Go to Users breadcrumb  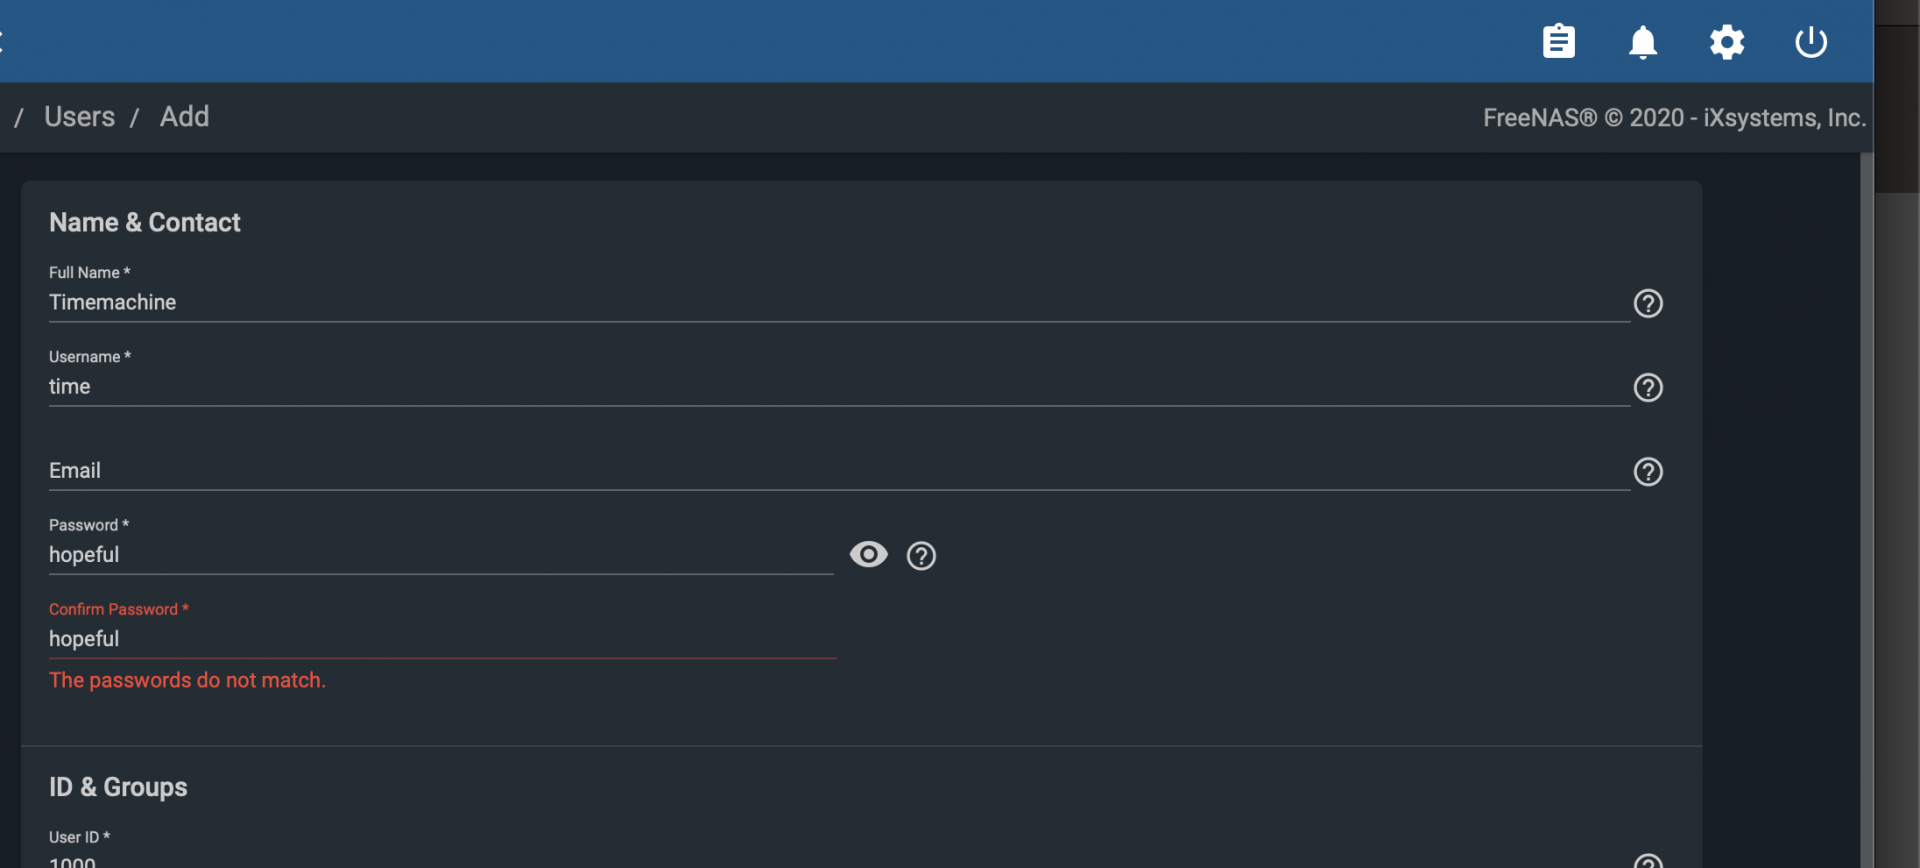click(79, 117)
